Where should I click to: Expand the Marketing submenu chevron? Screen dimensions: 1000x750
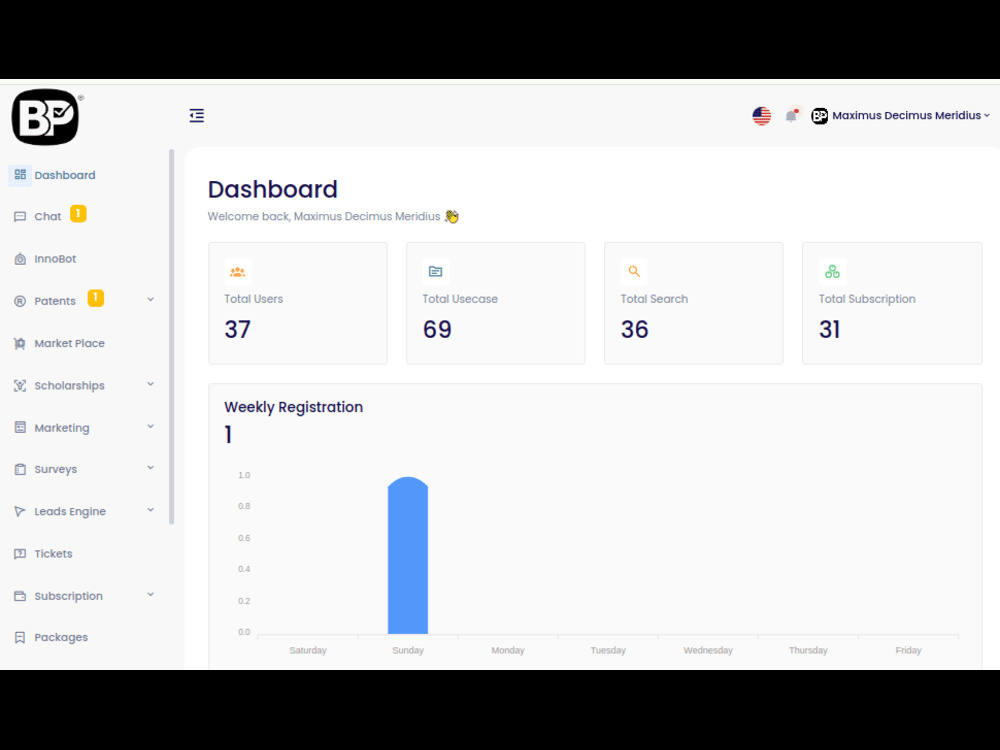pos(151,426)
